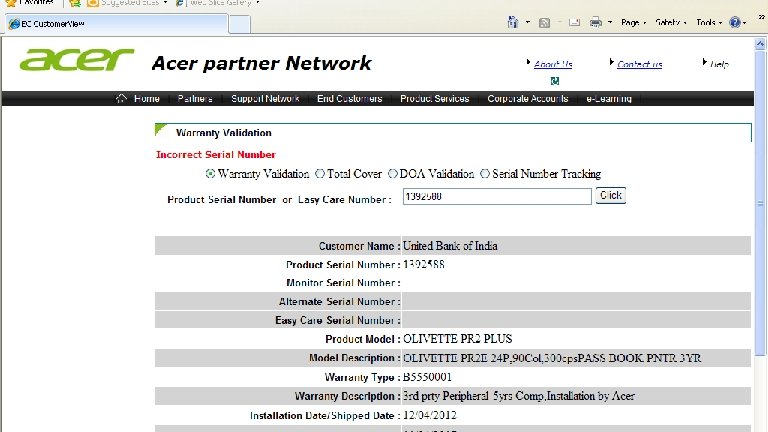Open the Corporate Accounts menu

click(528, 98)
